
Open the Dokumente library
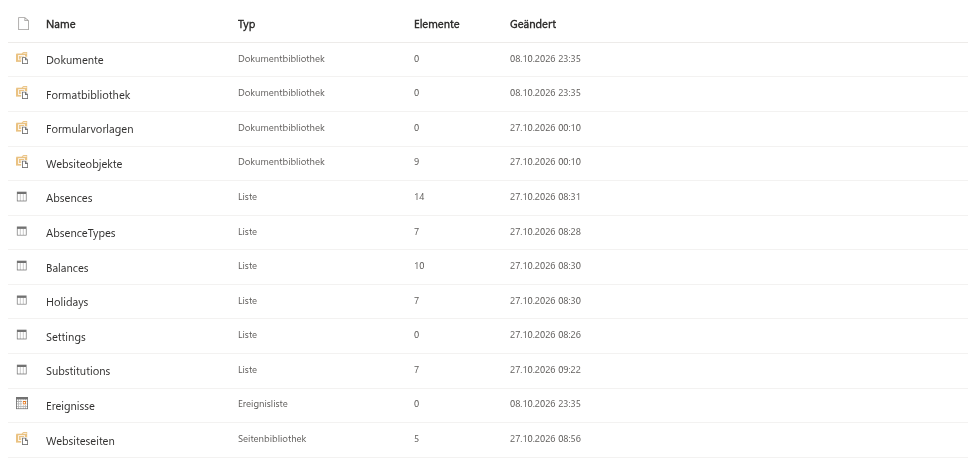(x=75, y=60)
